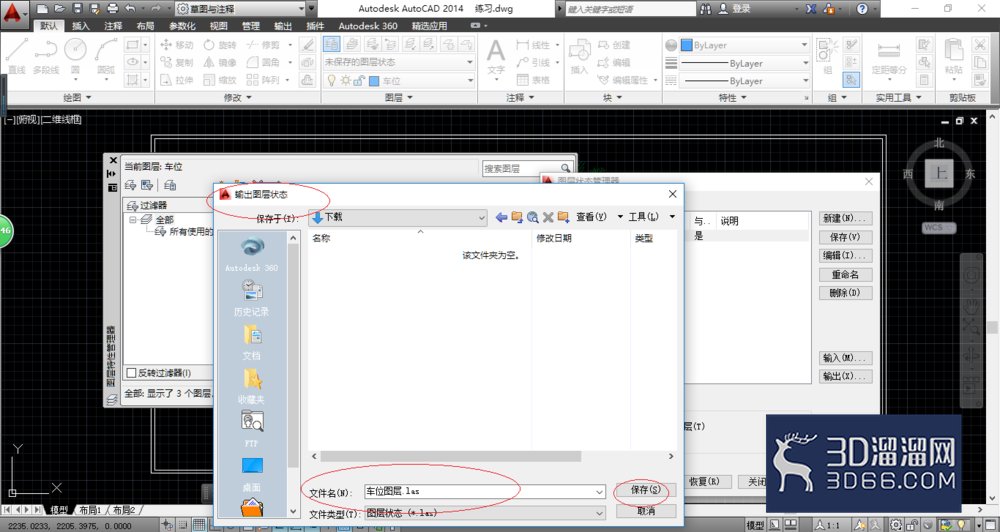Open 收藏夹 location in places sidebar

[252, 386]
